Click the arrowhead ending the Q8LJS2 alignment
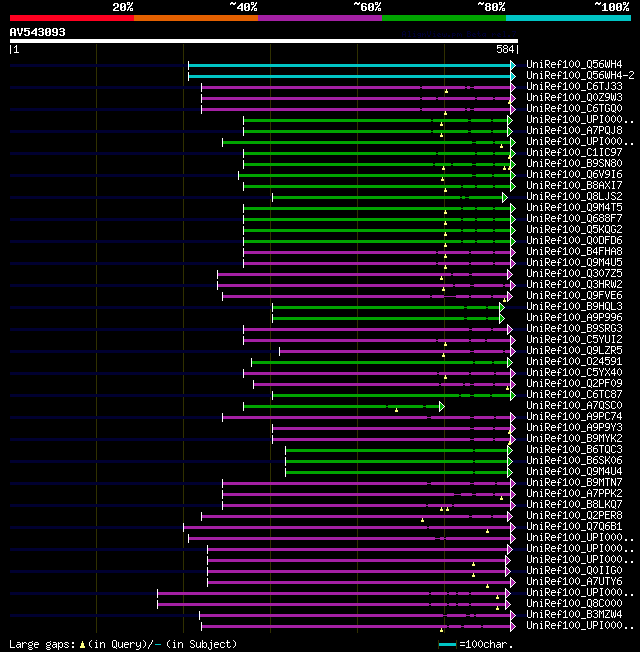Screen dimensions: 640x652 (x=505, y=197)
